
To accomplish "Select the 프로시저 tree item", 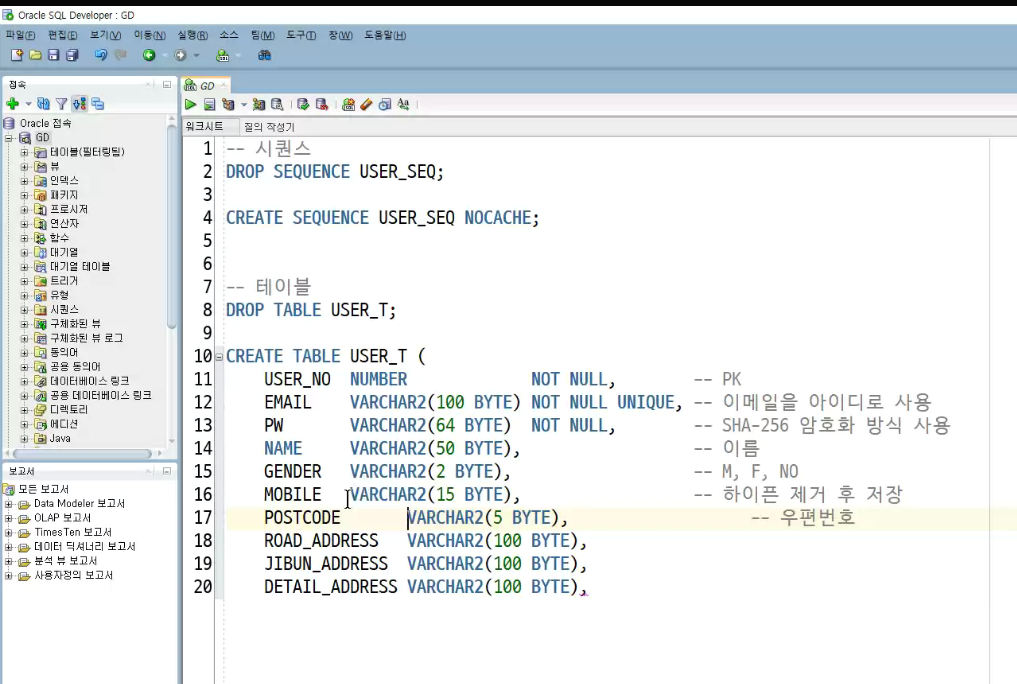I will [69, 209].
